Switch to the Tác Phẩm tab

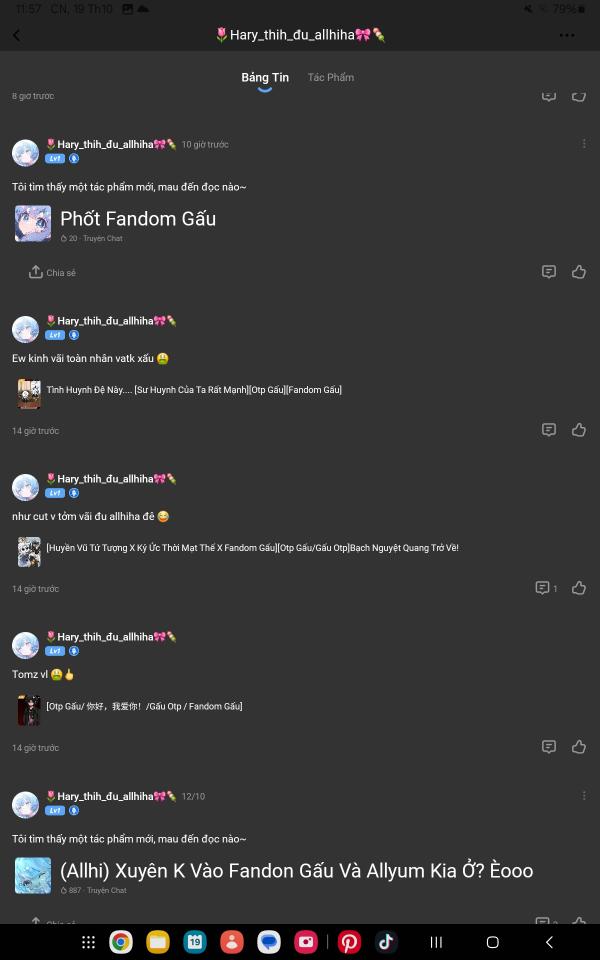331,77
